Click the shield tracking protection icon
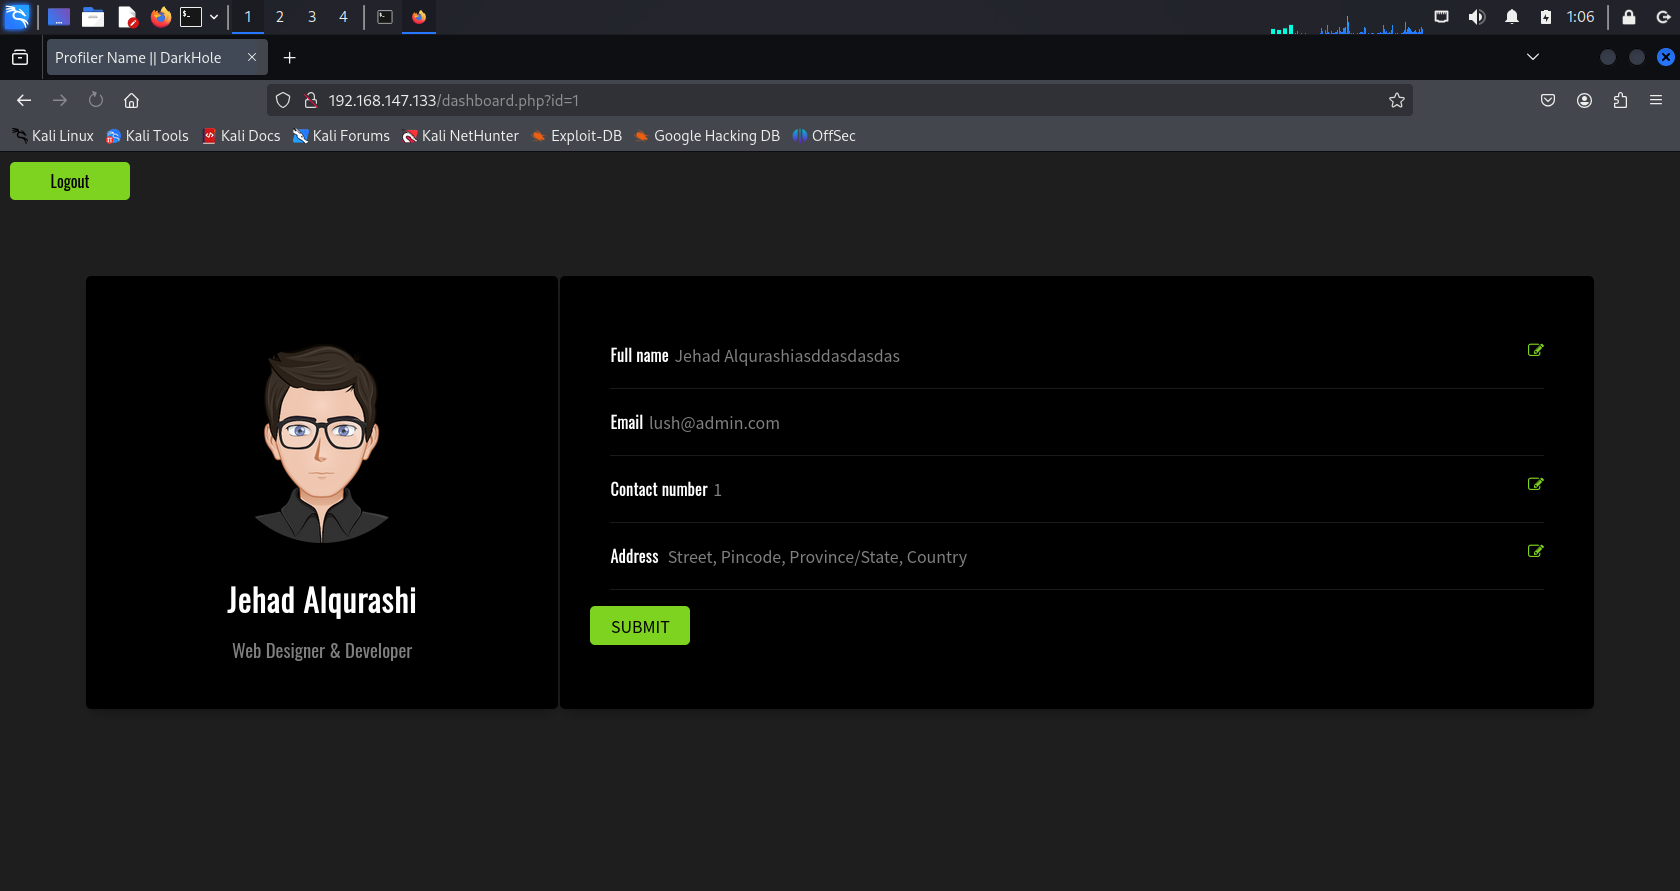The width and height of the screenshot is (1680, 891). (283, 100)
